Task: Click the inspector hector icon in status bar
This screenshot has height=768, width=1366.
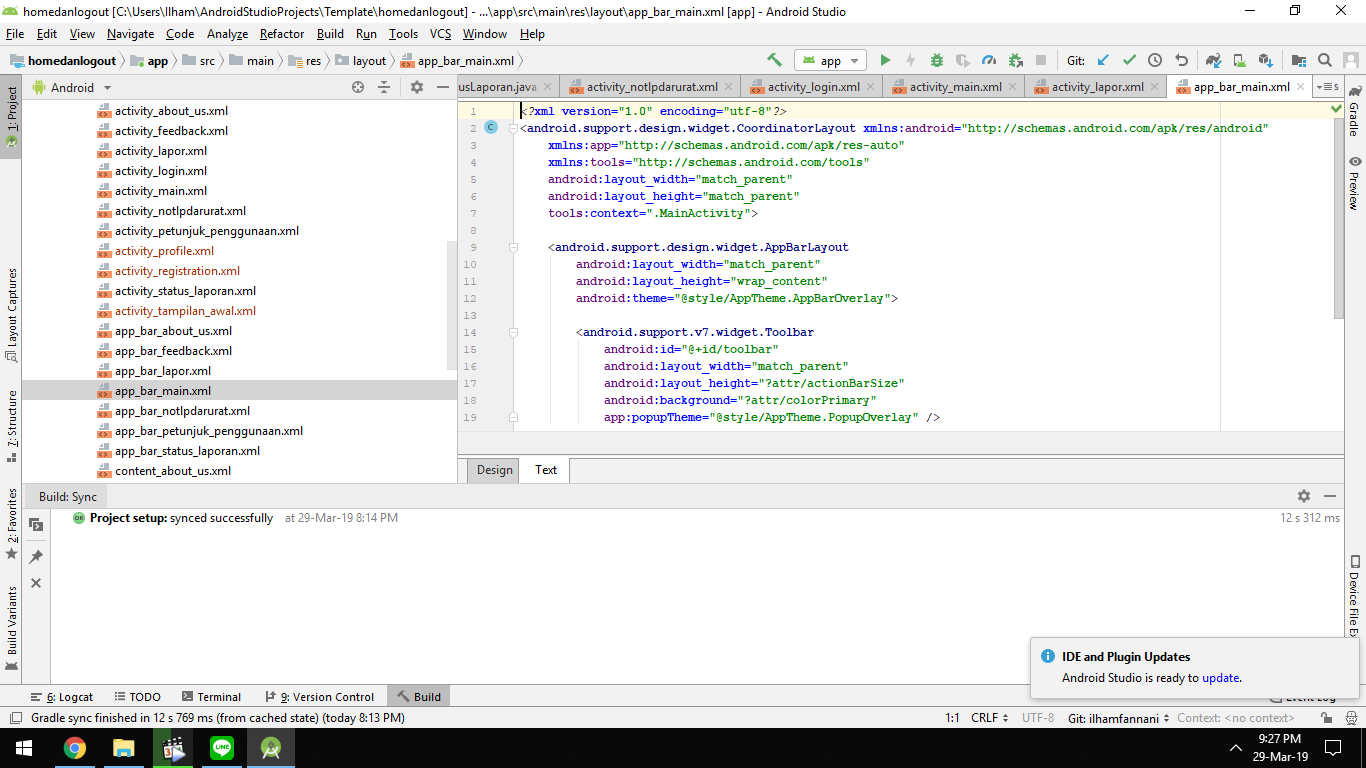Action: tap(1349, 718)
